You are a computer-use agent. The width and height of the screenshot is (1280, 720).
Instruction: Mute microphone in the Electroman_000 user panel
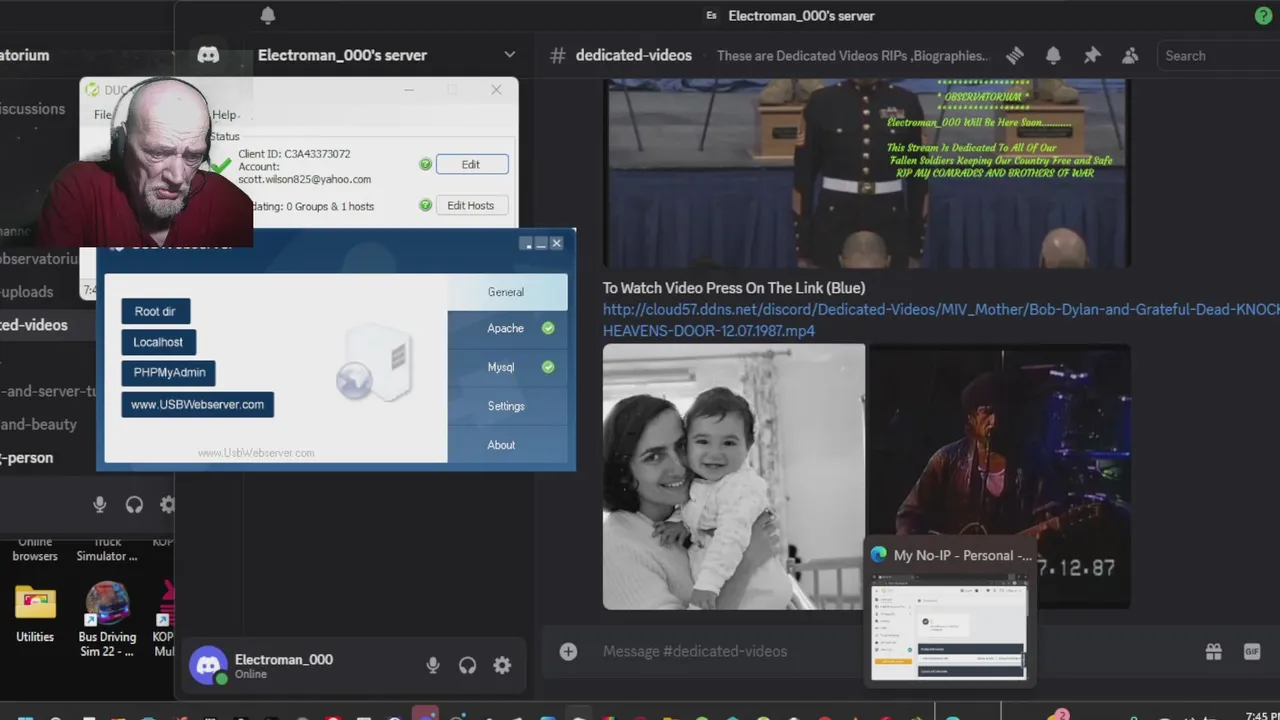point(433,665)
